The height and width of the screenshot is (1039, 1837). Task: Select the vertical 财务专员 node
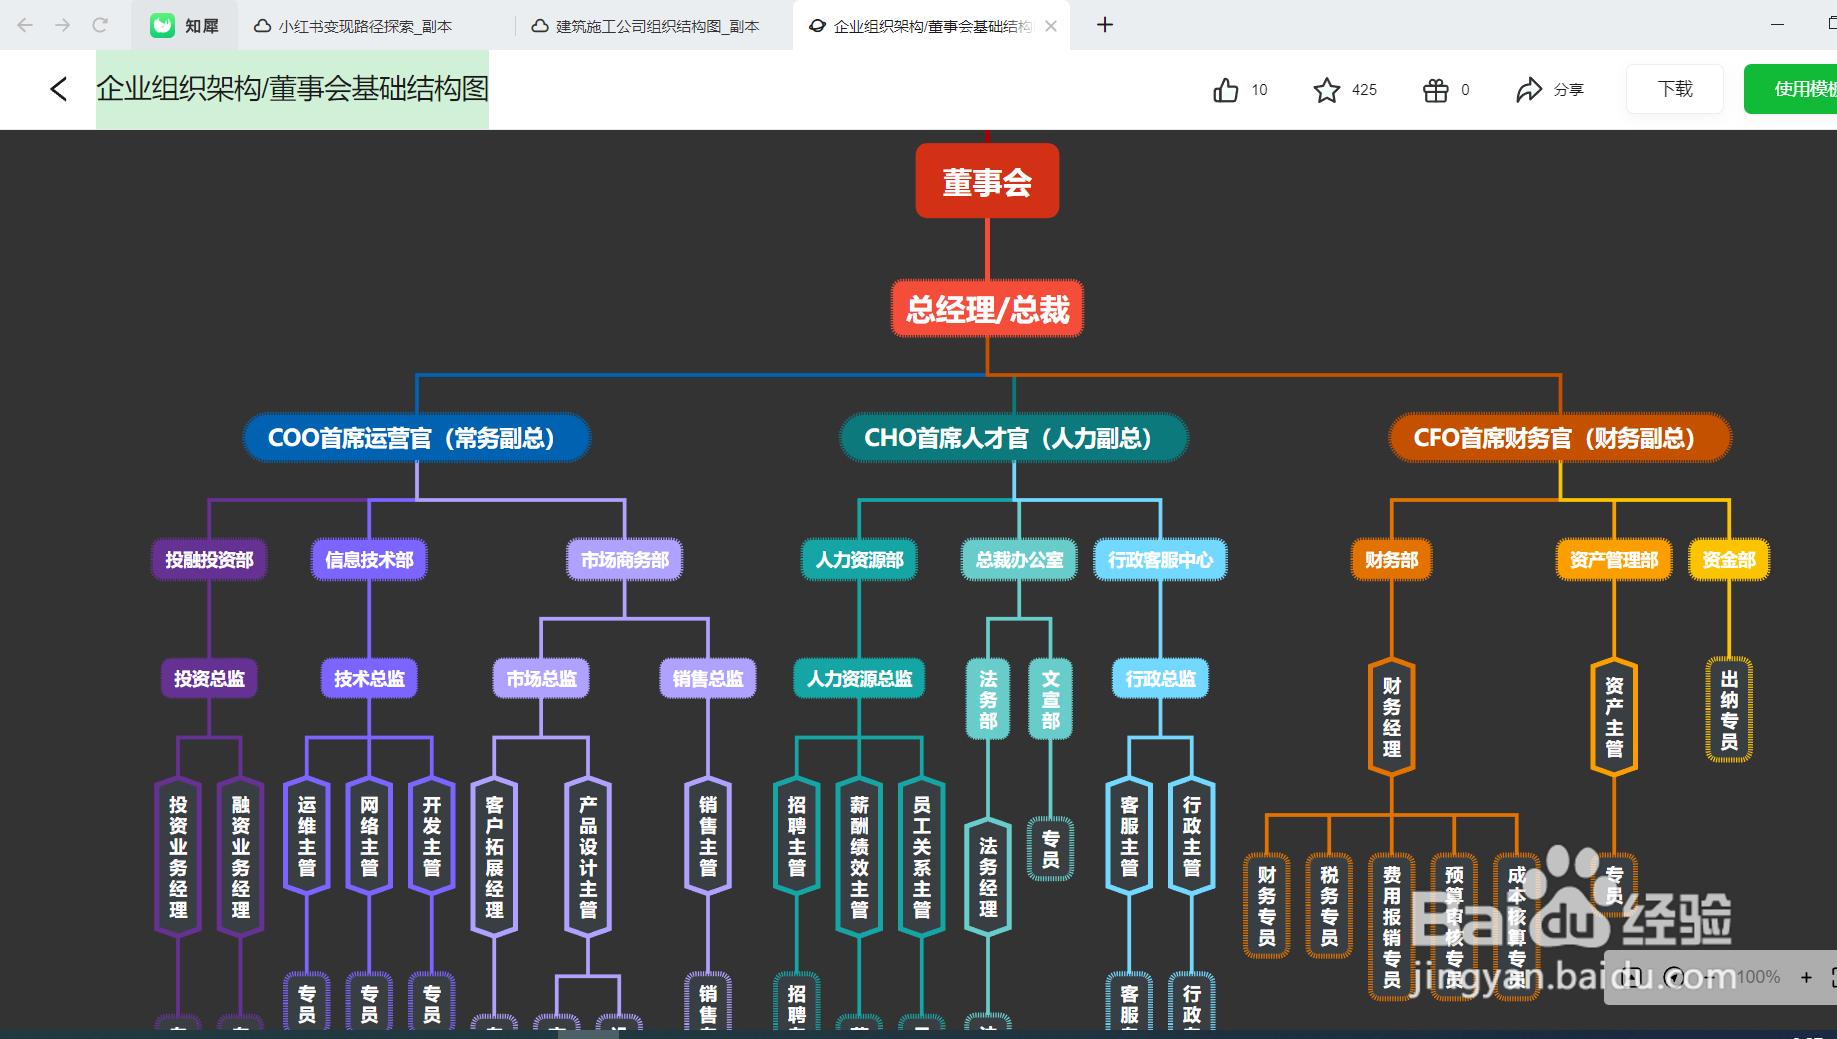(1266, 906)
